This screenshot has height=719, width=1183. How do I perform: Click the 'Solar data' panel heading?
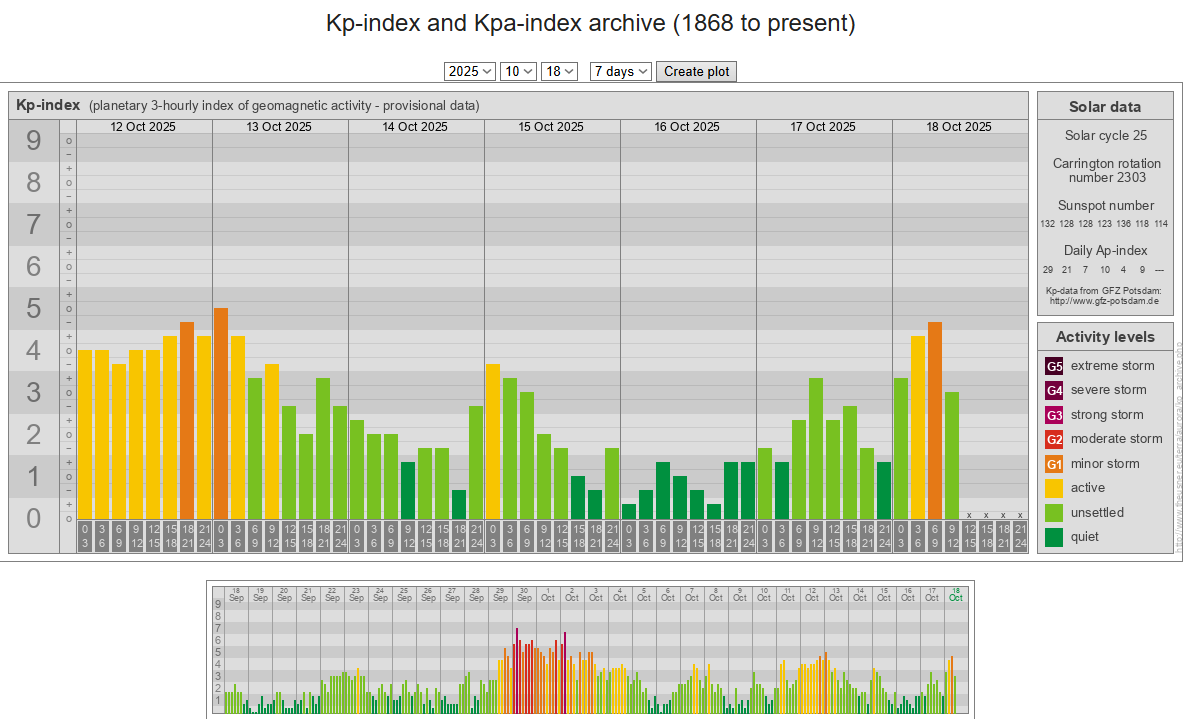(x=1105, y=106)
